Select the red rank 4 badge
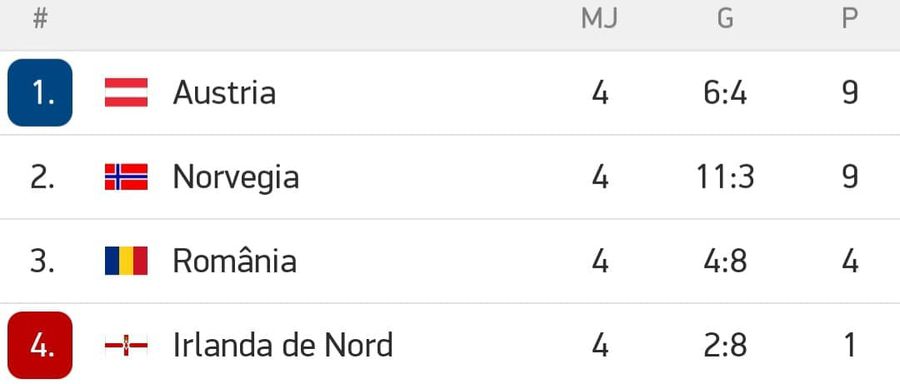Viewport: 900px width, 384px height. 40,346
